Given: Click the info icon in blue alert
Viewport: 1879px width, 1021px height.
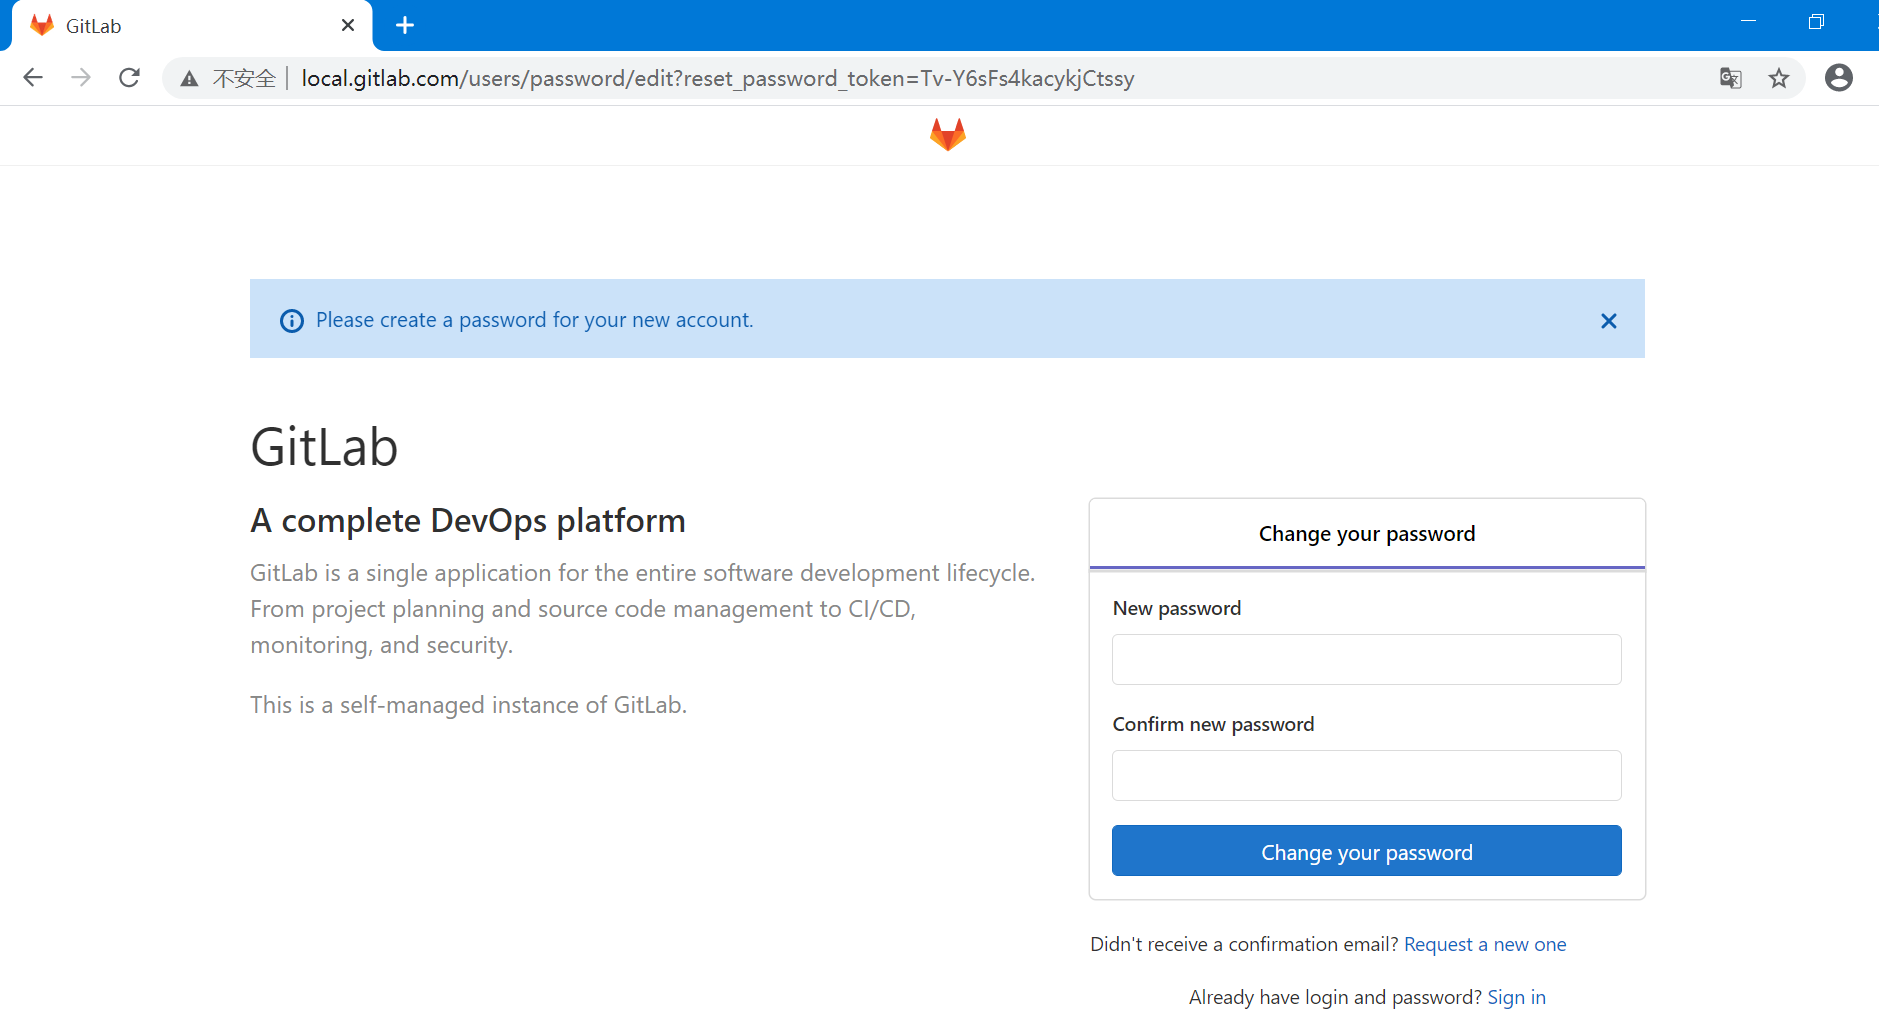Looking at the screenshot, I should 291,321.
